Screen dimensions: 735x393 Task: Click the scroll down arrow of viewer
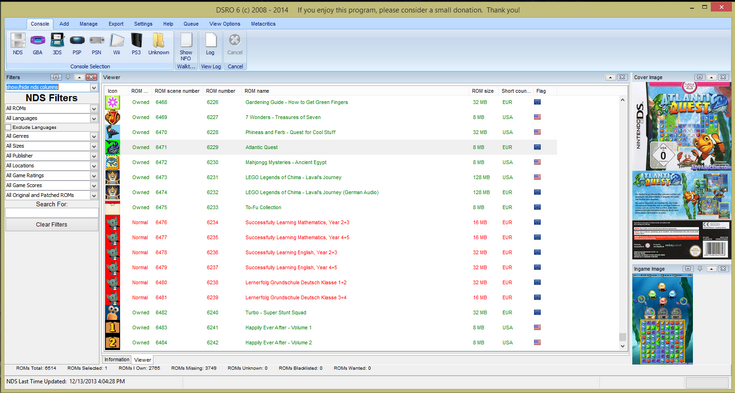click(x=622, y=346)
